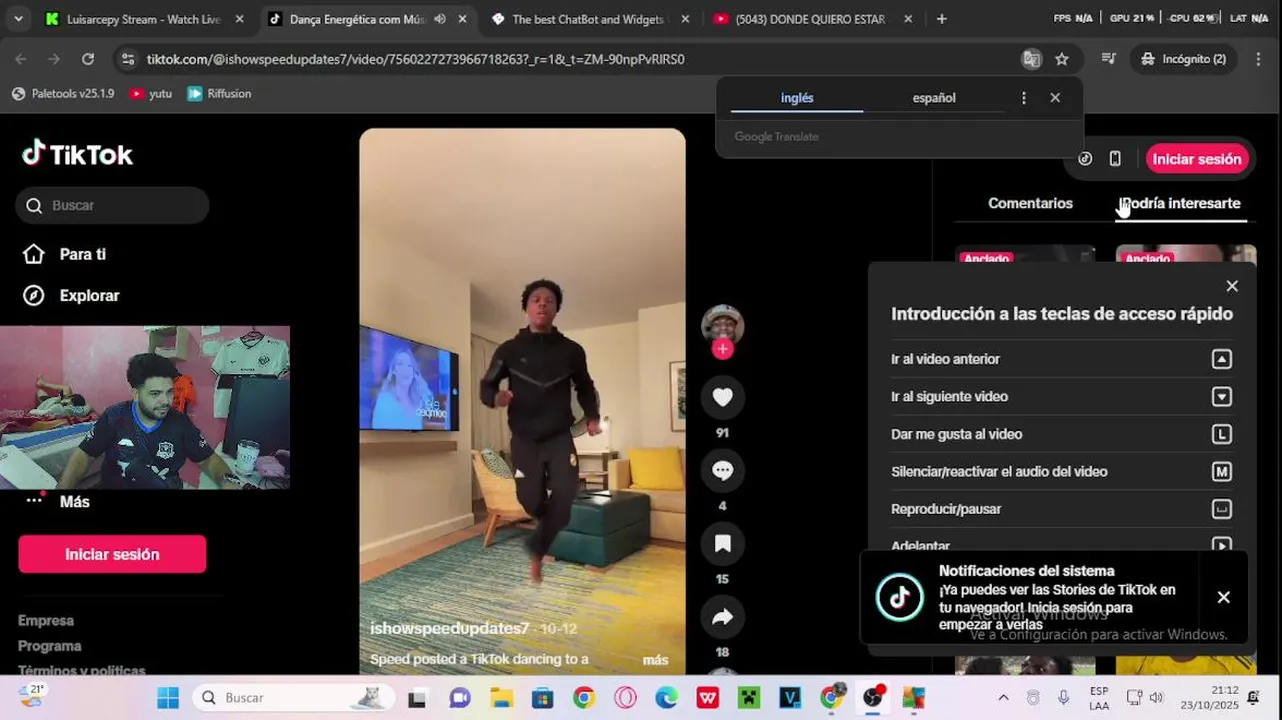The height and width of the screenshot is (720, 1282).
Task: Switch to DONDE QUIERO ESTAR YouTube tab
Action: click(810, 19)
